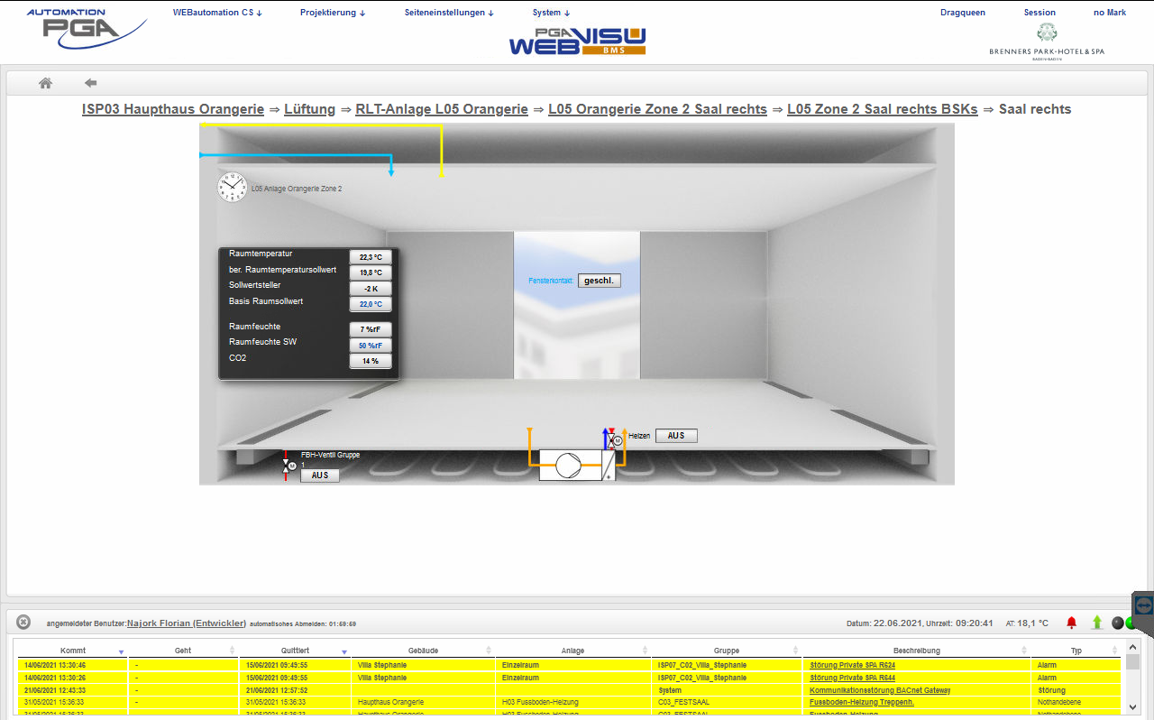1154x720 pixels.
Task: Click the Sollwertsteller value -2 K
Action: click(x=371, y=289)
